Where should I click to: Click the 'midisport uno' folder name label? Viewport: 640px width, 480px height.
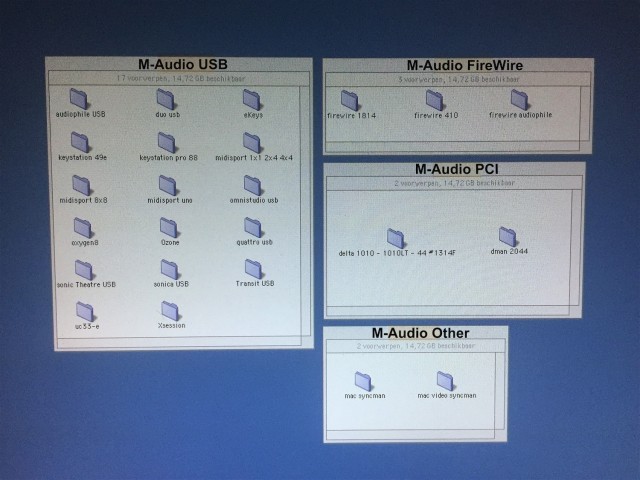[170, 200]
